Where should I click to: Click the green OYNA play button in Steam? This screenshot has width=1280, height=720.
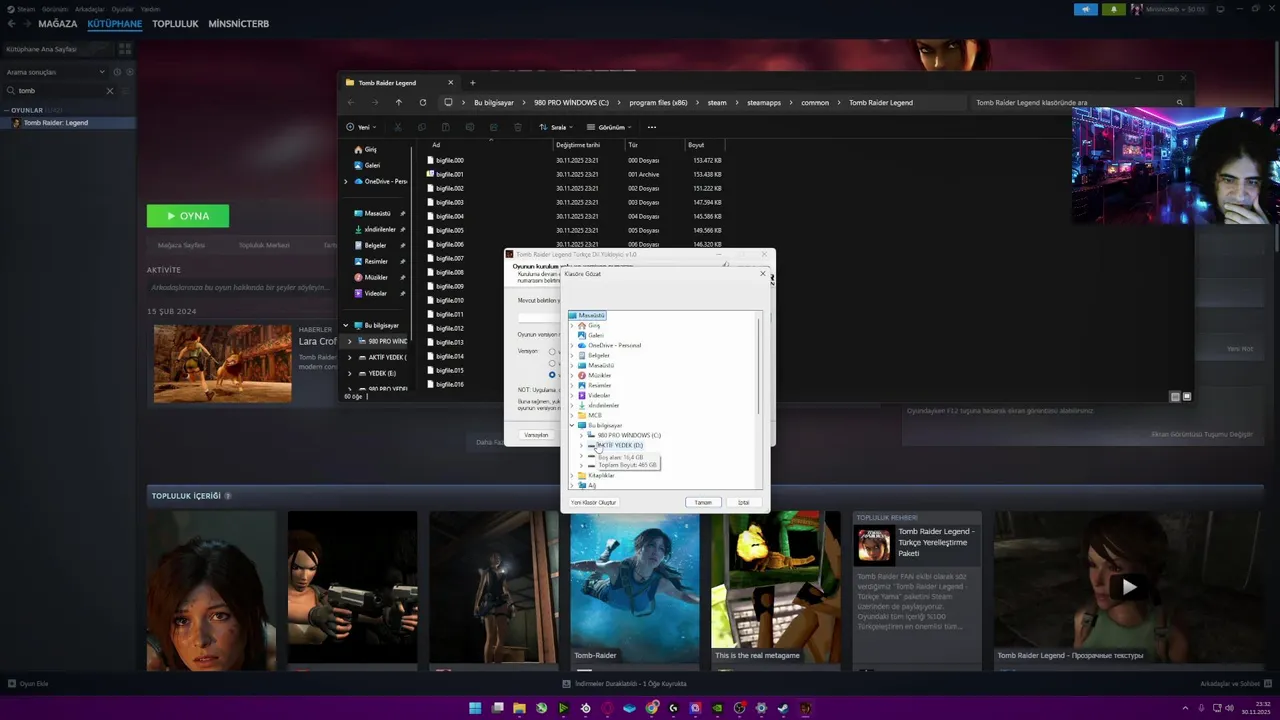pyautogui.click(x=188, y=216)
